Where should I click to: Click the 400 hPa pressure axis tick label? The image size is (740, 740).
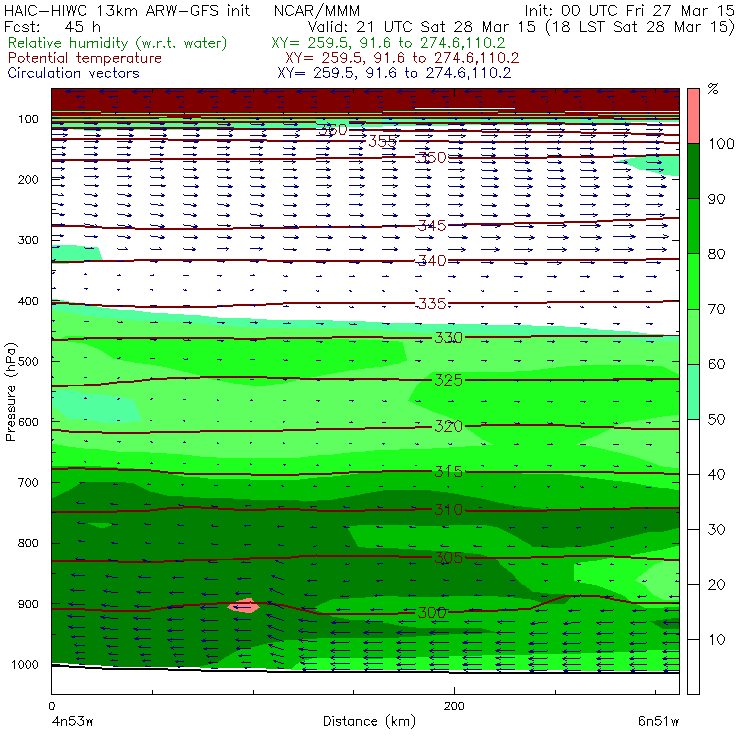(x=28, y=301)
